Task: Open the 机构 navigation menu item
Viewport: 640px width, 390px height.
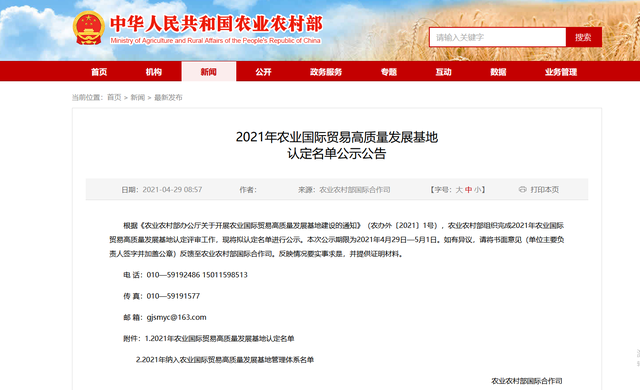Action: point(154,72)
